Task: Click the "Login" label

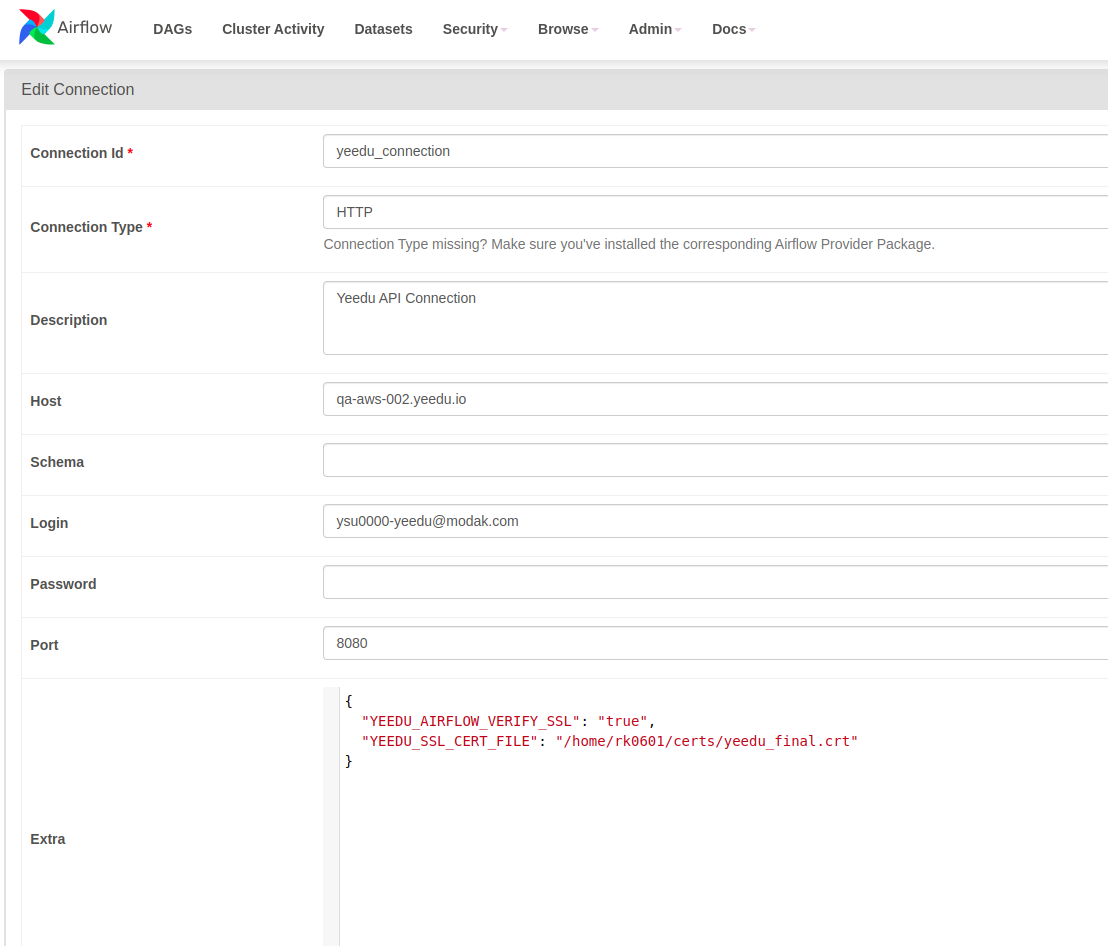Action: point(49,523)
